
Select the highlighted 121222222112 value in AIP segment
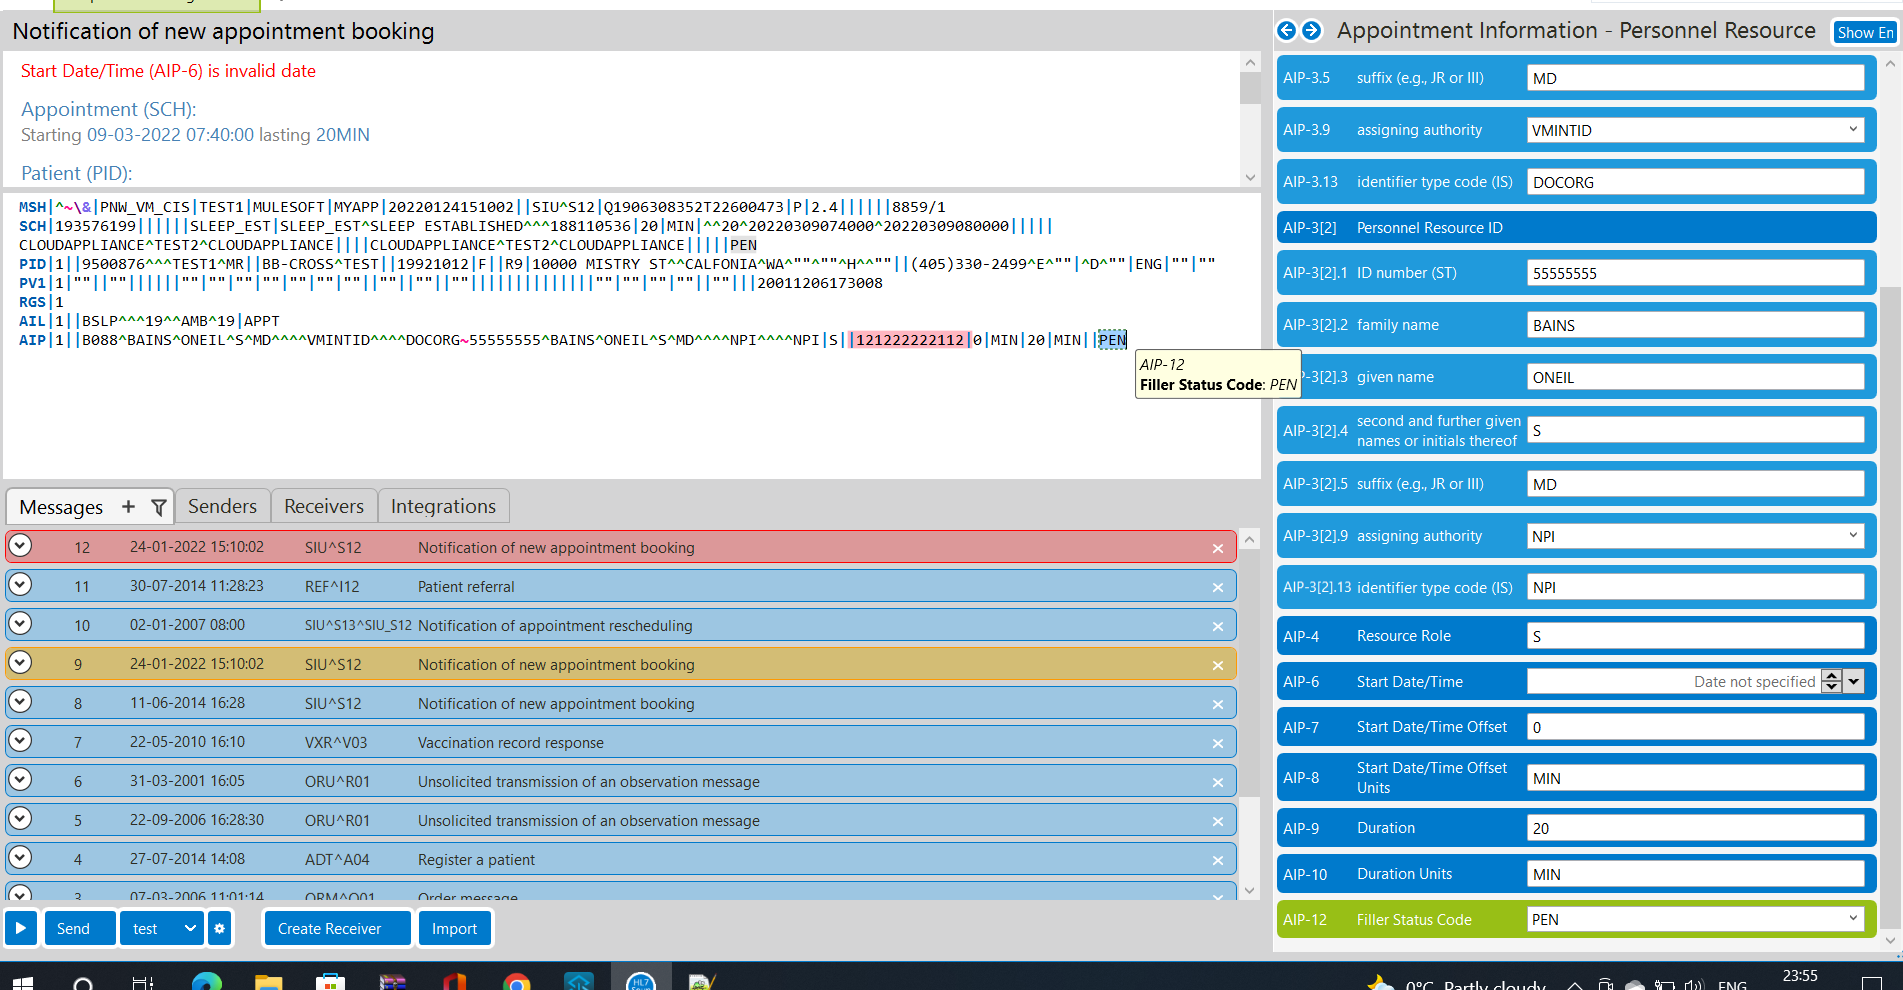click(x=909, y=340)
